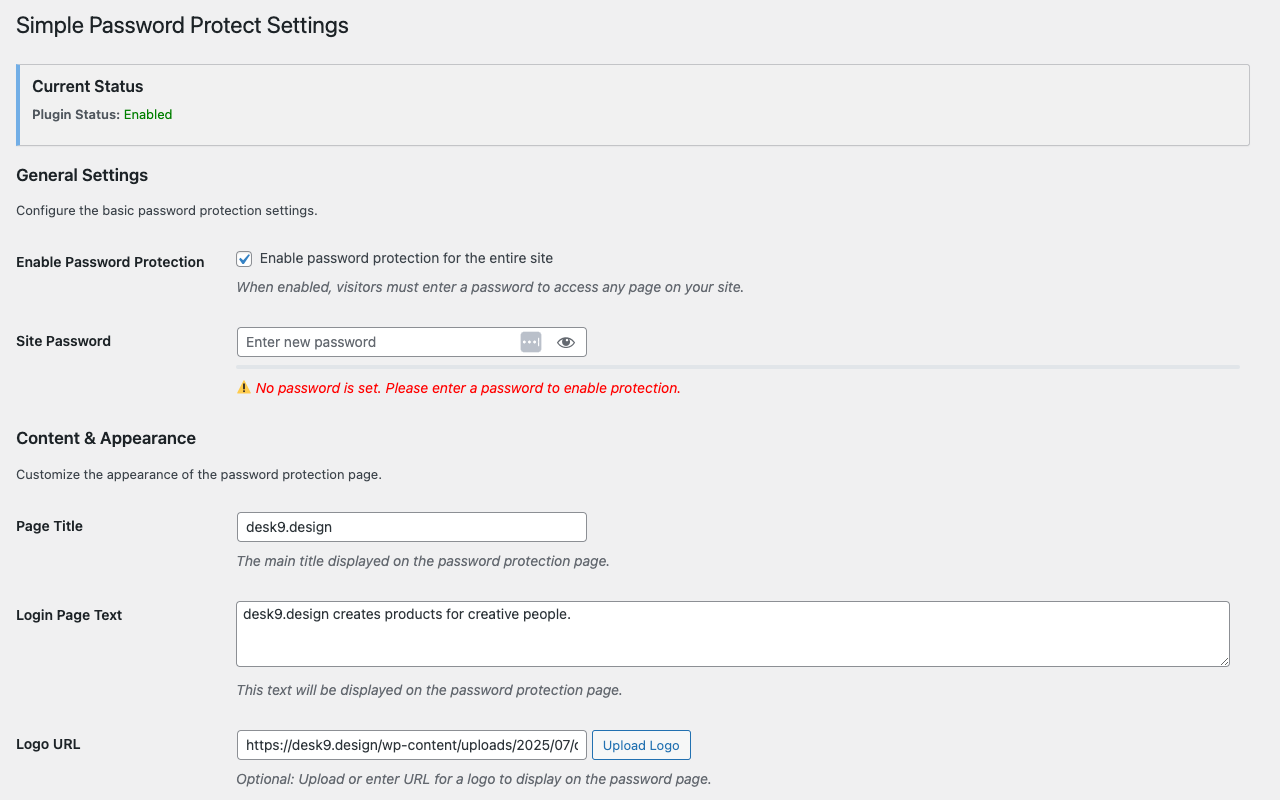Select the Logo URL text field

tap(411, 745)
